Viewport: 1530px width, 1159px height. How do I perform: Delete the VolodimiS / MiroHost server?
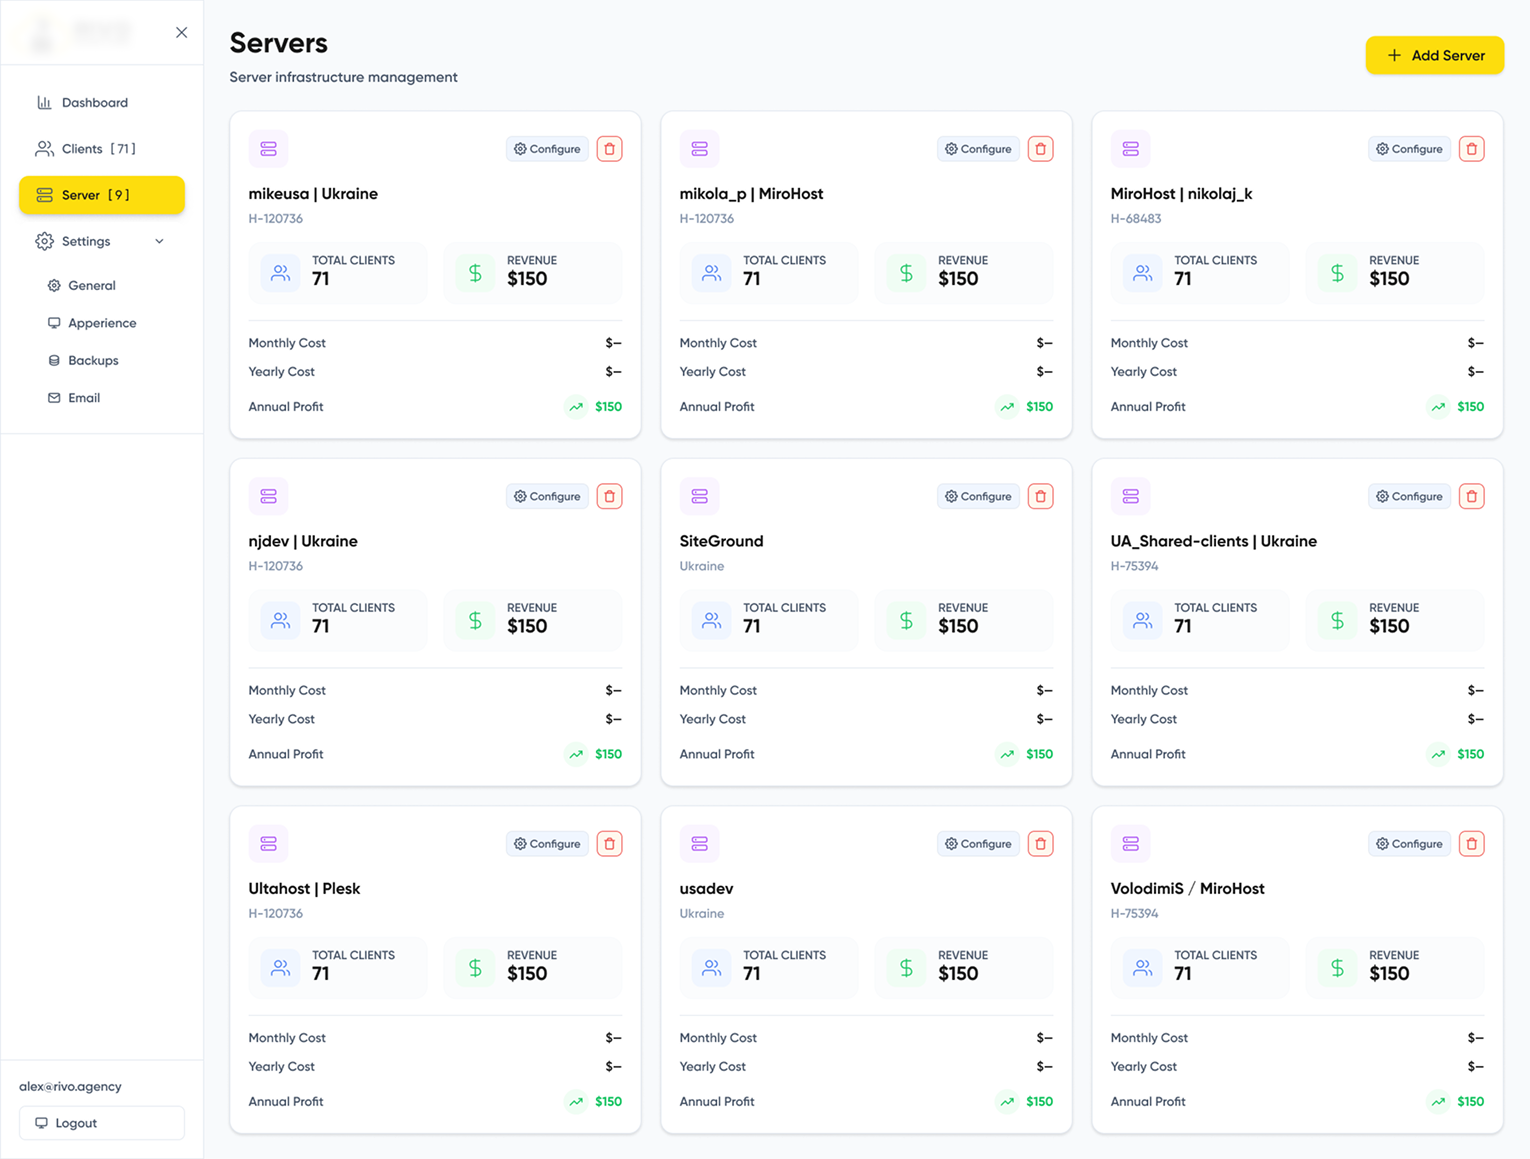1471,843
